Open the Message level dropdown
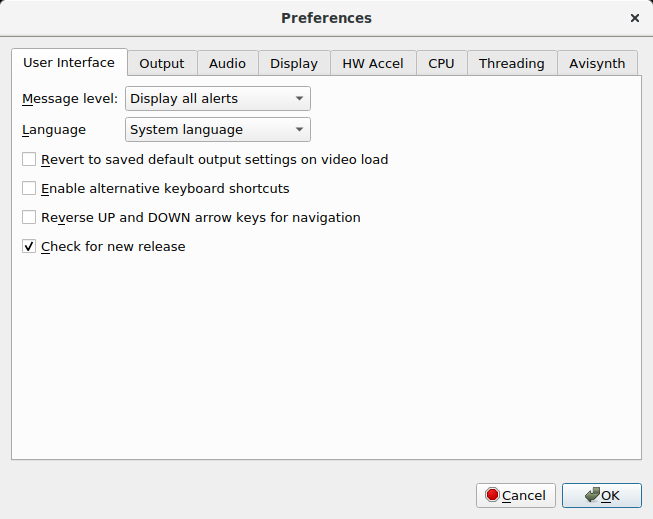 [218, 99]
